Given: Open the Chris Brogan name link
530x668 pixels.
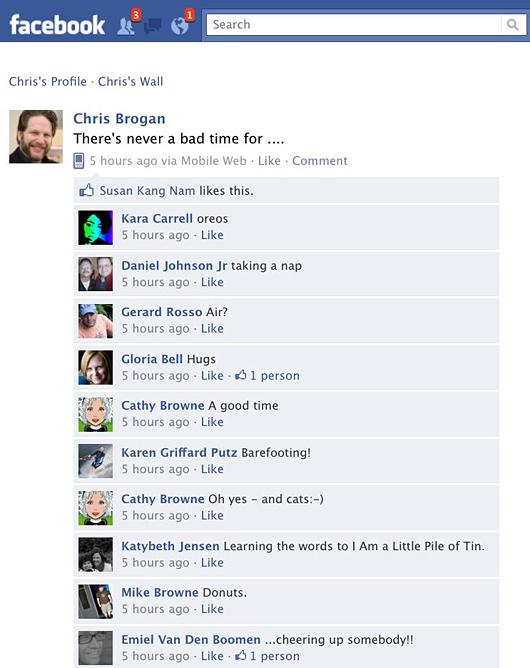Looking at the screenshot, I should (119, 118).
